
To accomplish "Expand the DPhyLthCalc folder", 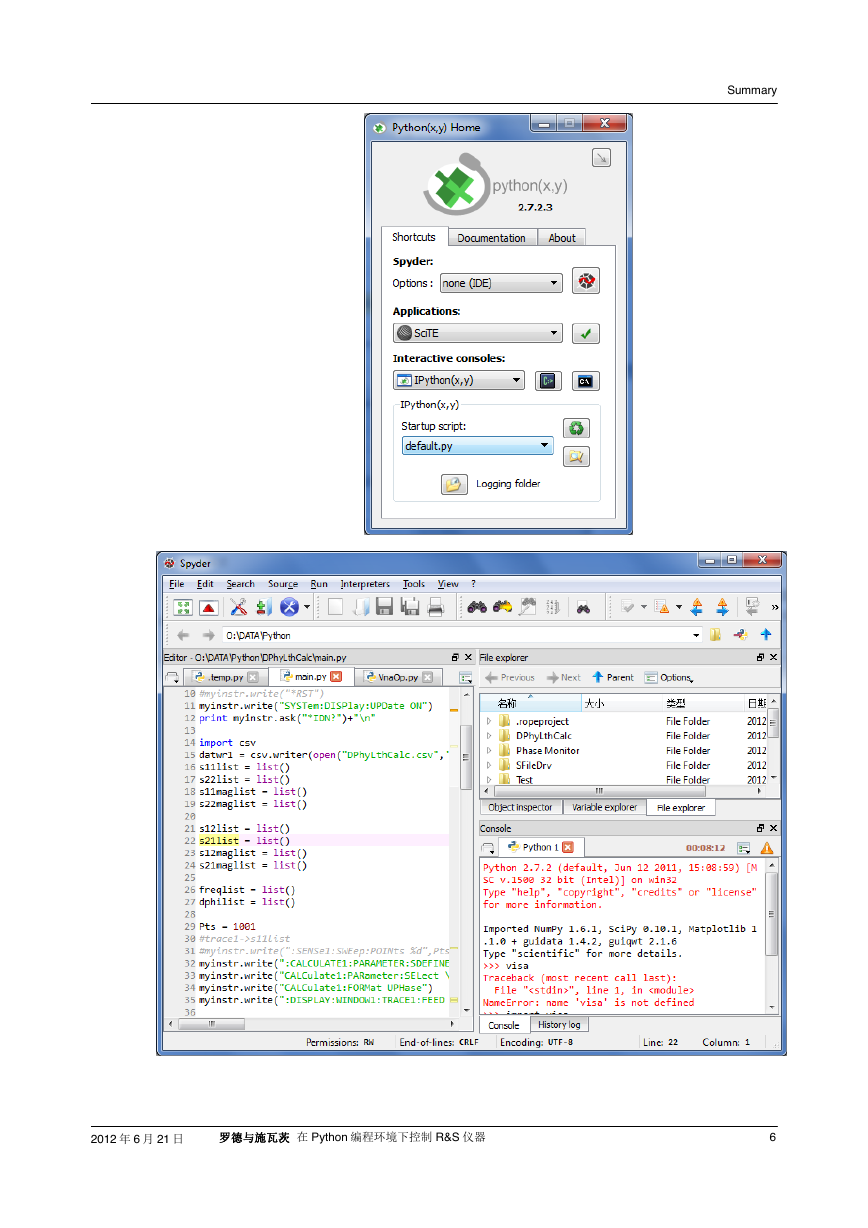I will click(489, 736).
